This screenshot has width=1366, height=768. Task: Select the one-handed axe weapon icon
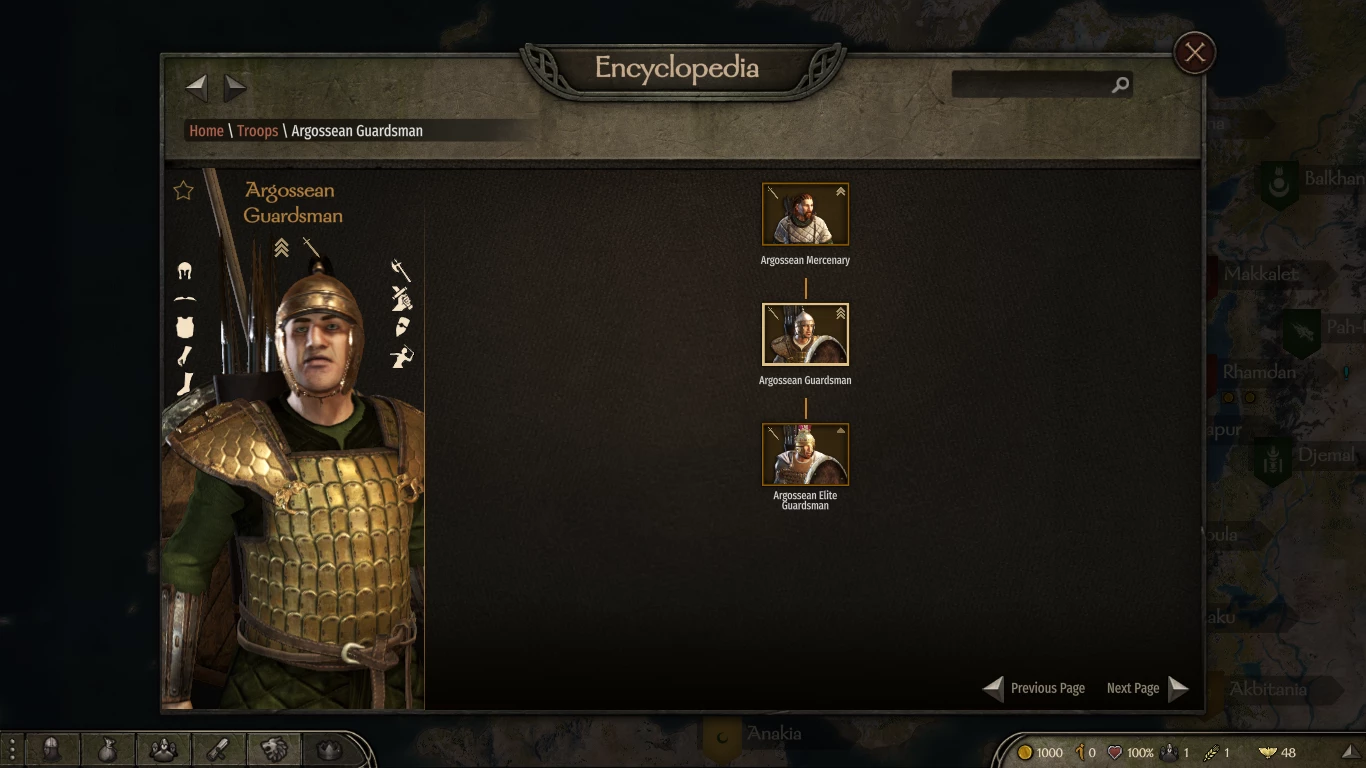coord(401,270)
